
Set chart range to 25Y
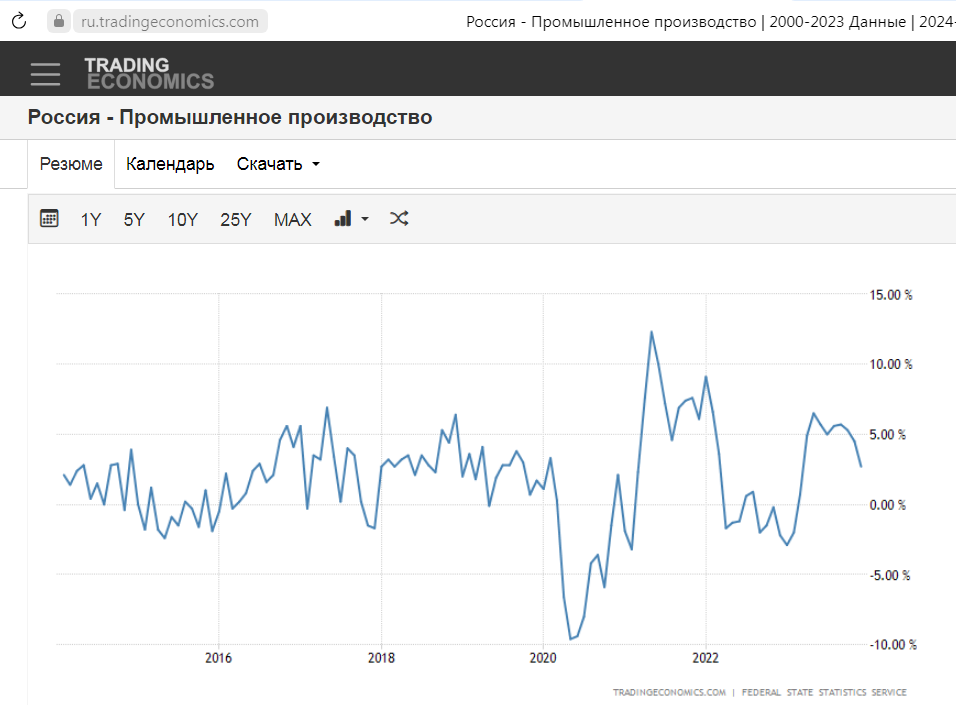pyautogui.click(x=236, y=220)
